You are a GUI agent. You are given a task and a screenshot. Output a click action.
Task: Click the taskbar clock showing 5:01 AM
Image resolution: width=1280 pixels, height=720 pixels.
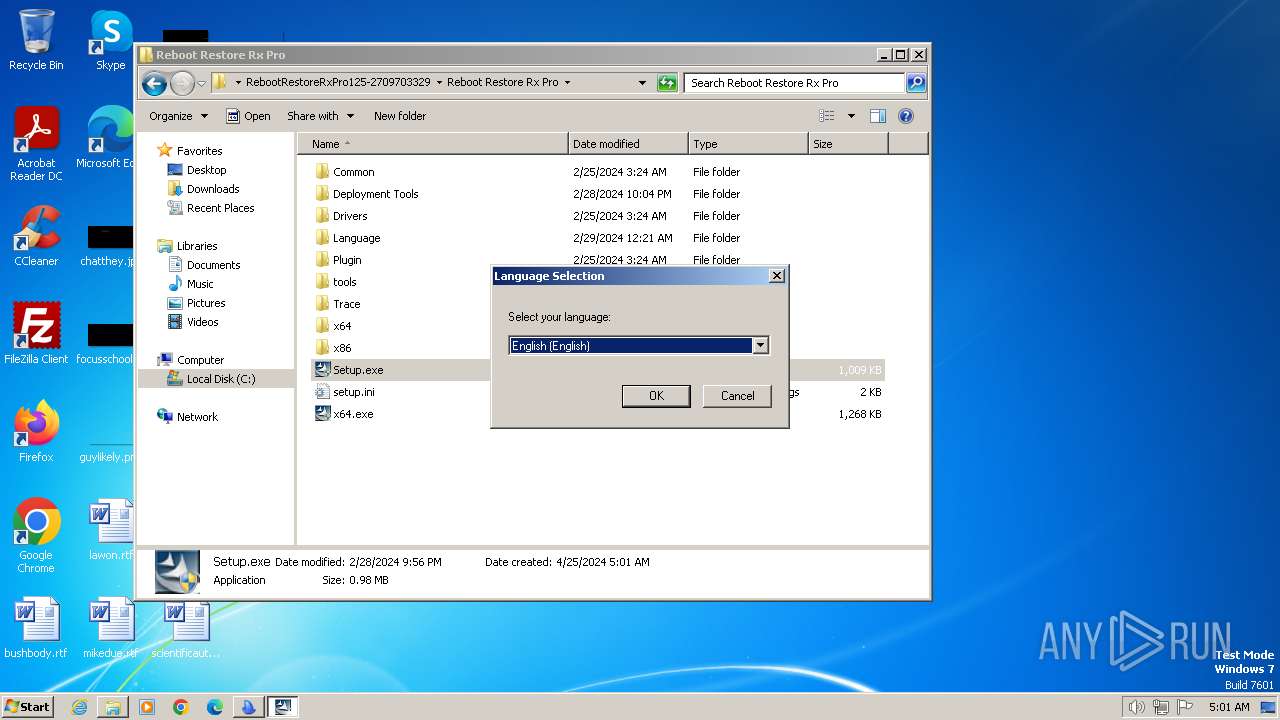pyautogui.click(x=1229, y=707)
